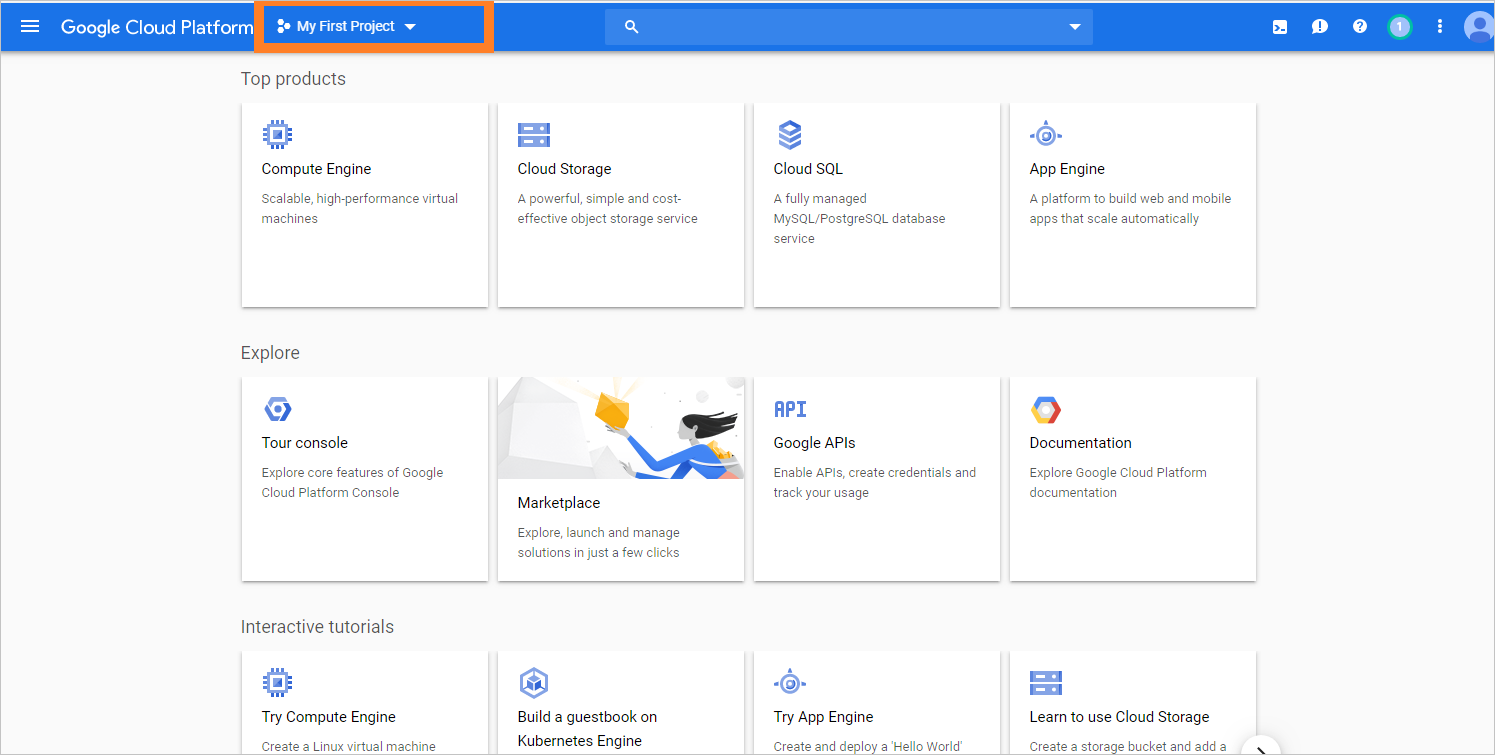Screen dimensions: 1495x755
Task: Click the Cloud Storage icon
Action: tap(534, 135)
